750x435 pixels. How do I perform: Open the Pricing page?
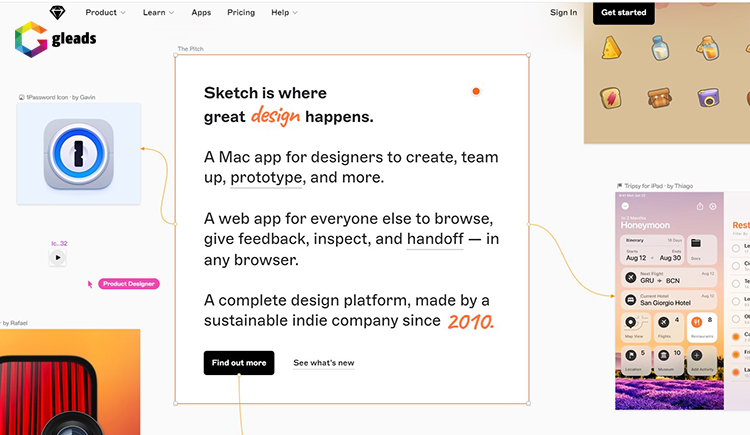[240, 13]
